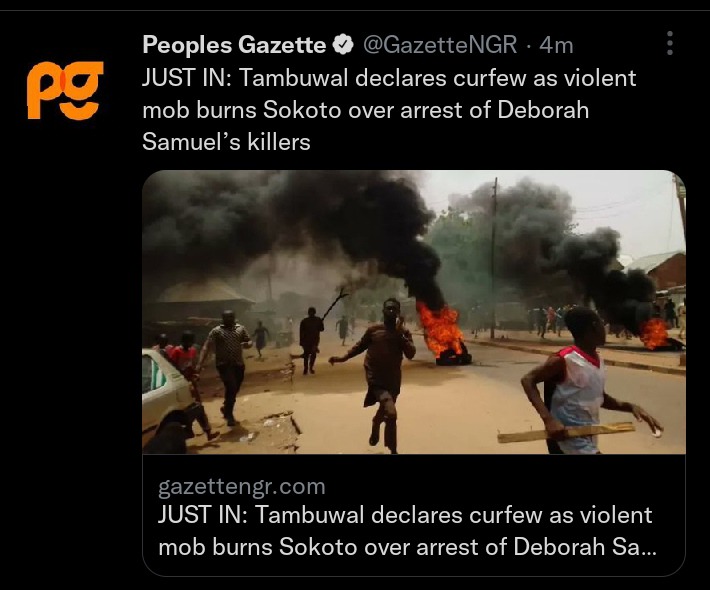The width and height of the screenshot is (710, 590).
Task: Click the truncated card line ending 'Deborah Sa...'
Action: (407, 547)
